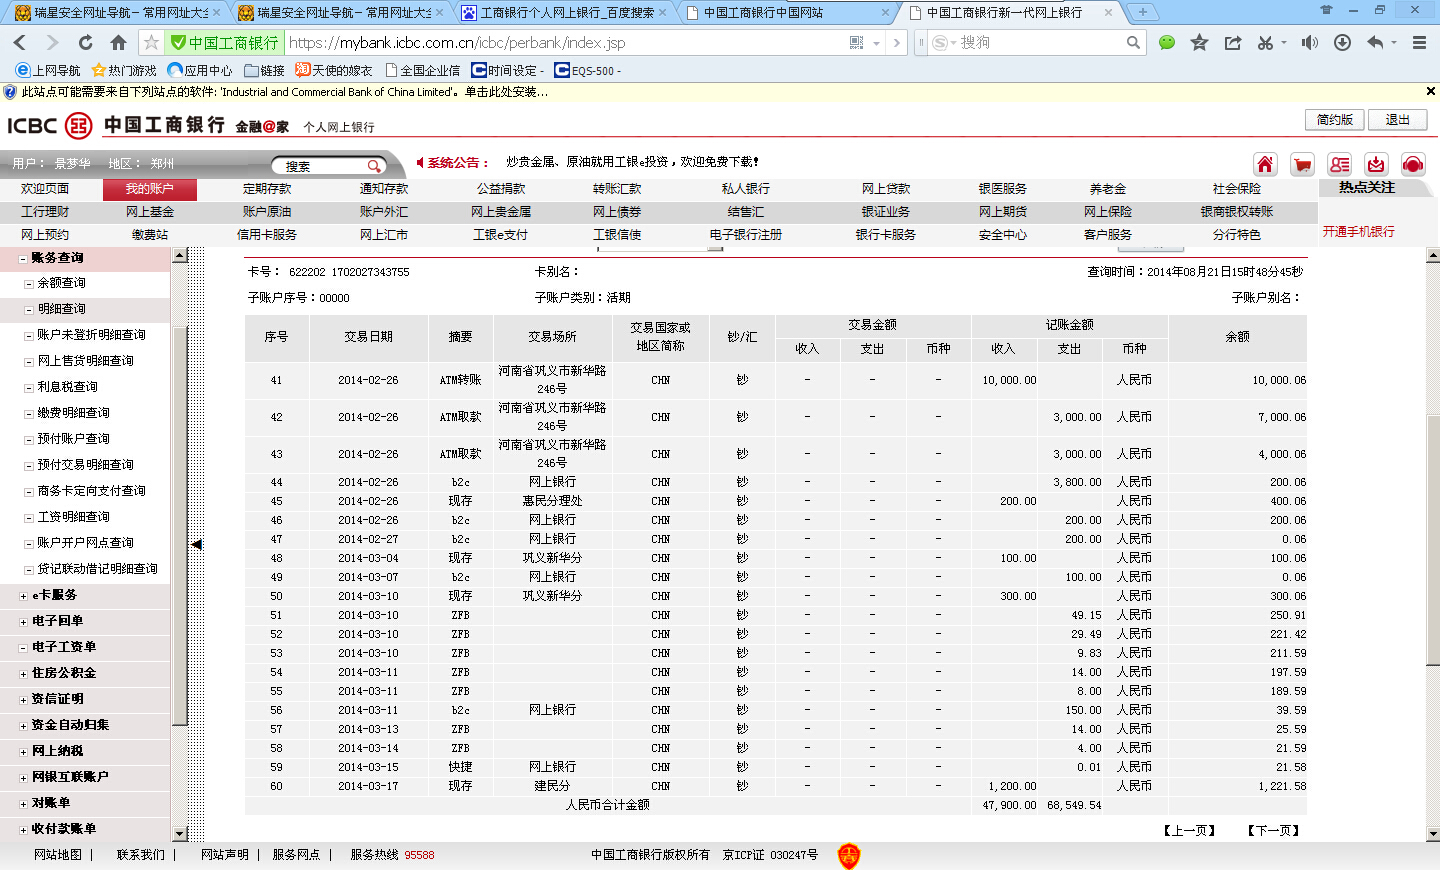Click the sidebar scroll-down arrow
The image size is (1440, 870).
[180, 834]
